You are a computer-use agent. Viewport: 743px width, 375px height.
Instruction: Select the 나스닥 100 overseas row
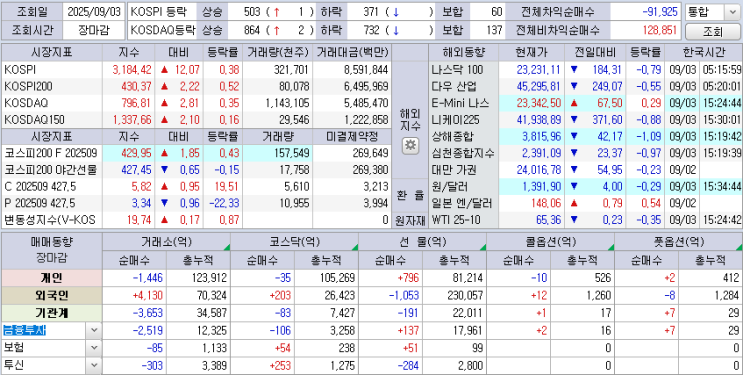point(585,70)
